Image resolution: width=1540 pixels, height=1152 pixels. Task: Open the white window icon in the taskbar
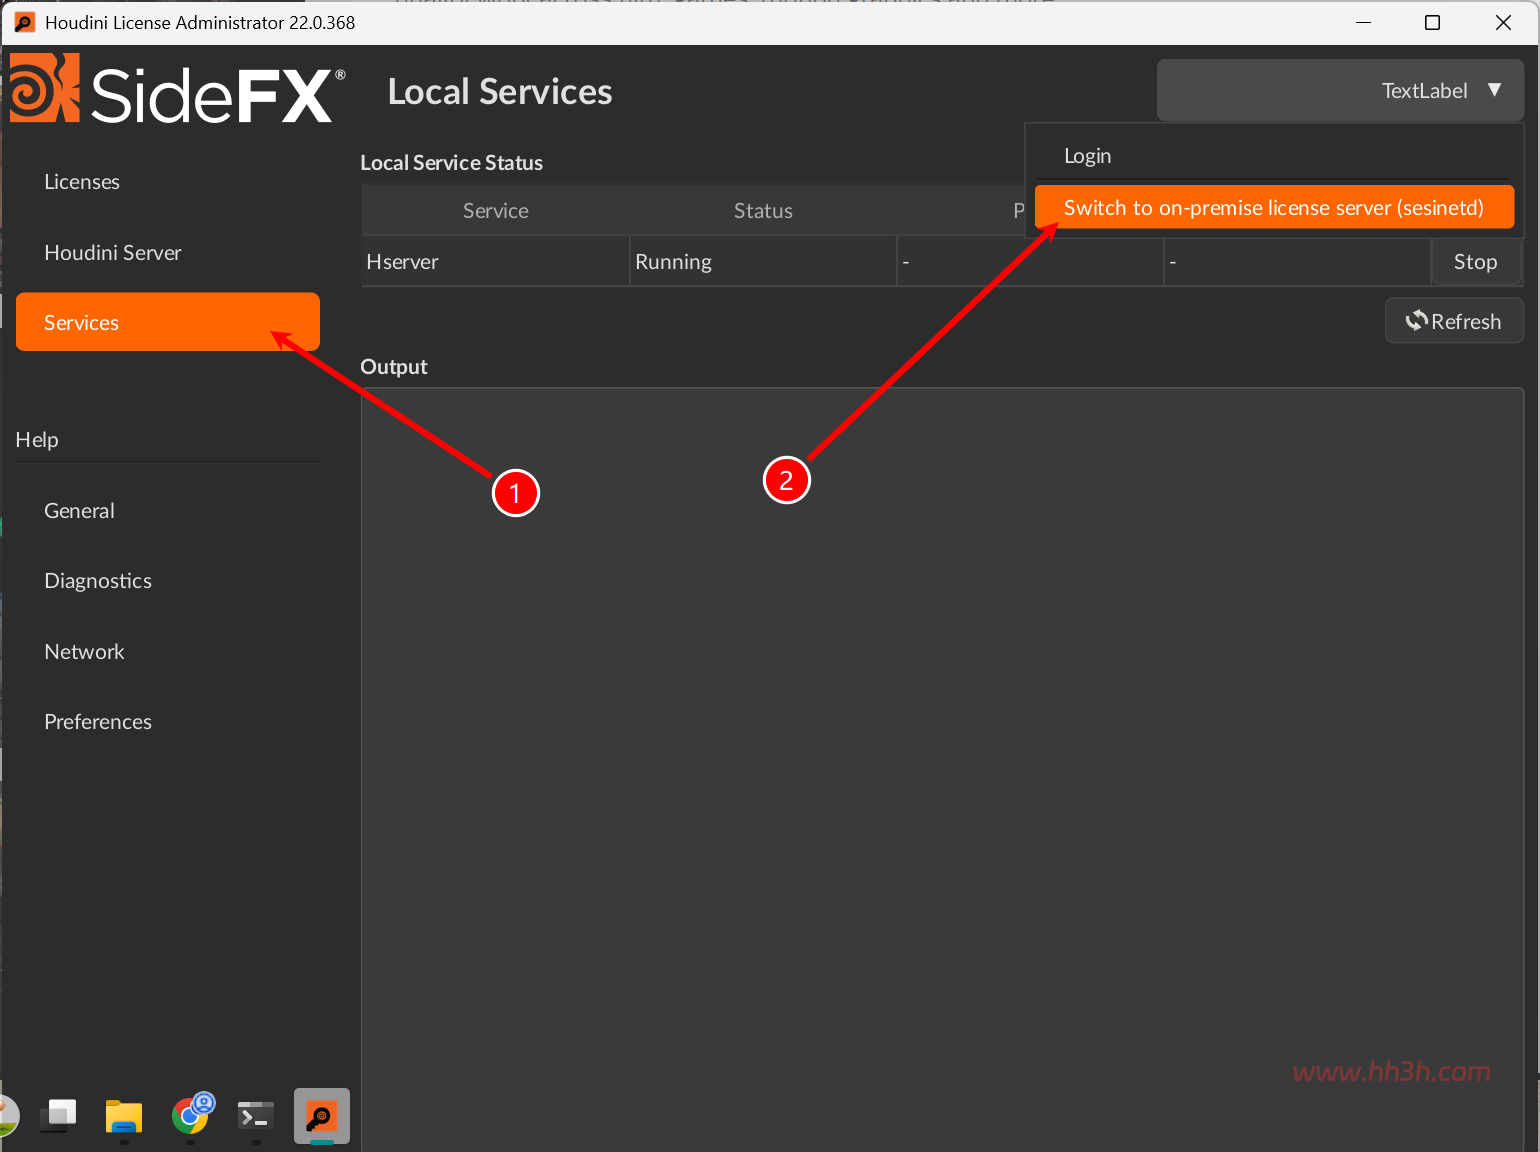click(x=59, y=1114)
